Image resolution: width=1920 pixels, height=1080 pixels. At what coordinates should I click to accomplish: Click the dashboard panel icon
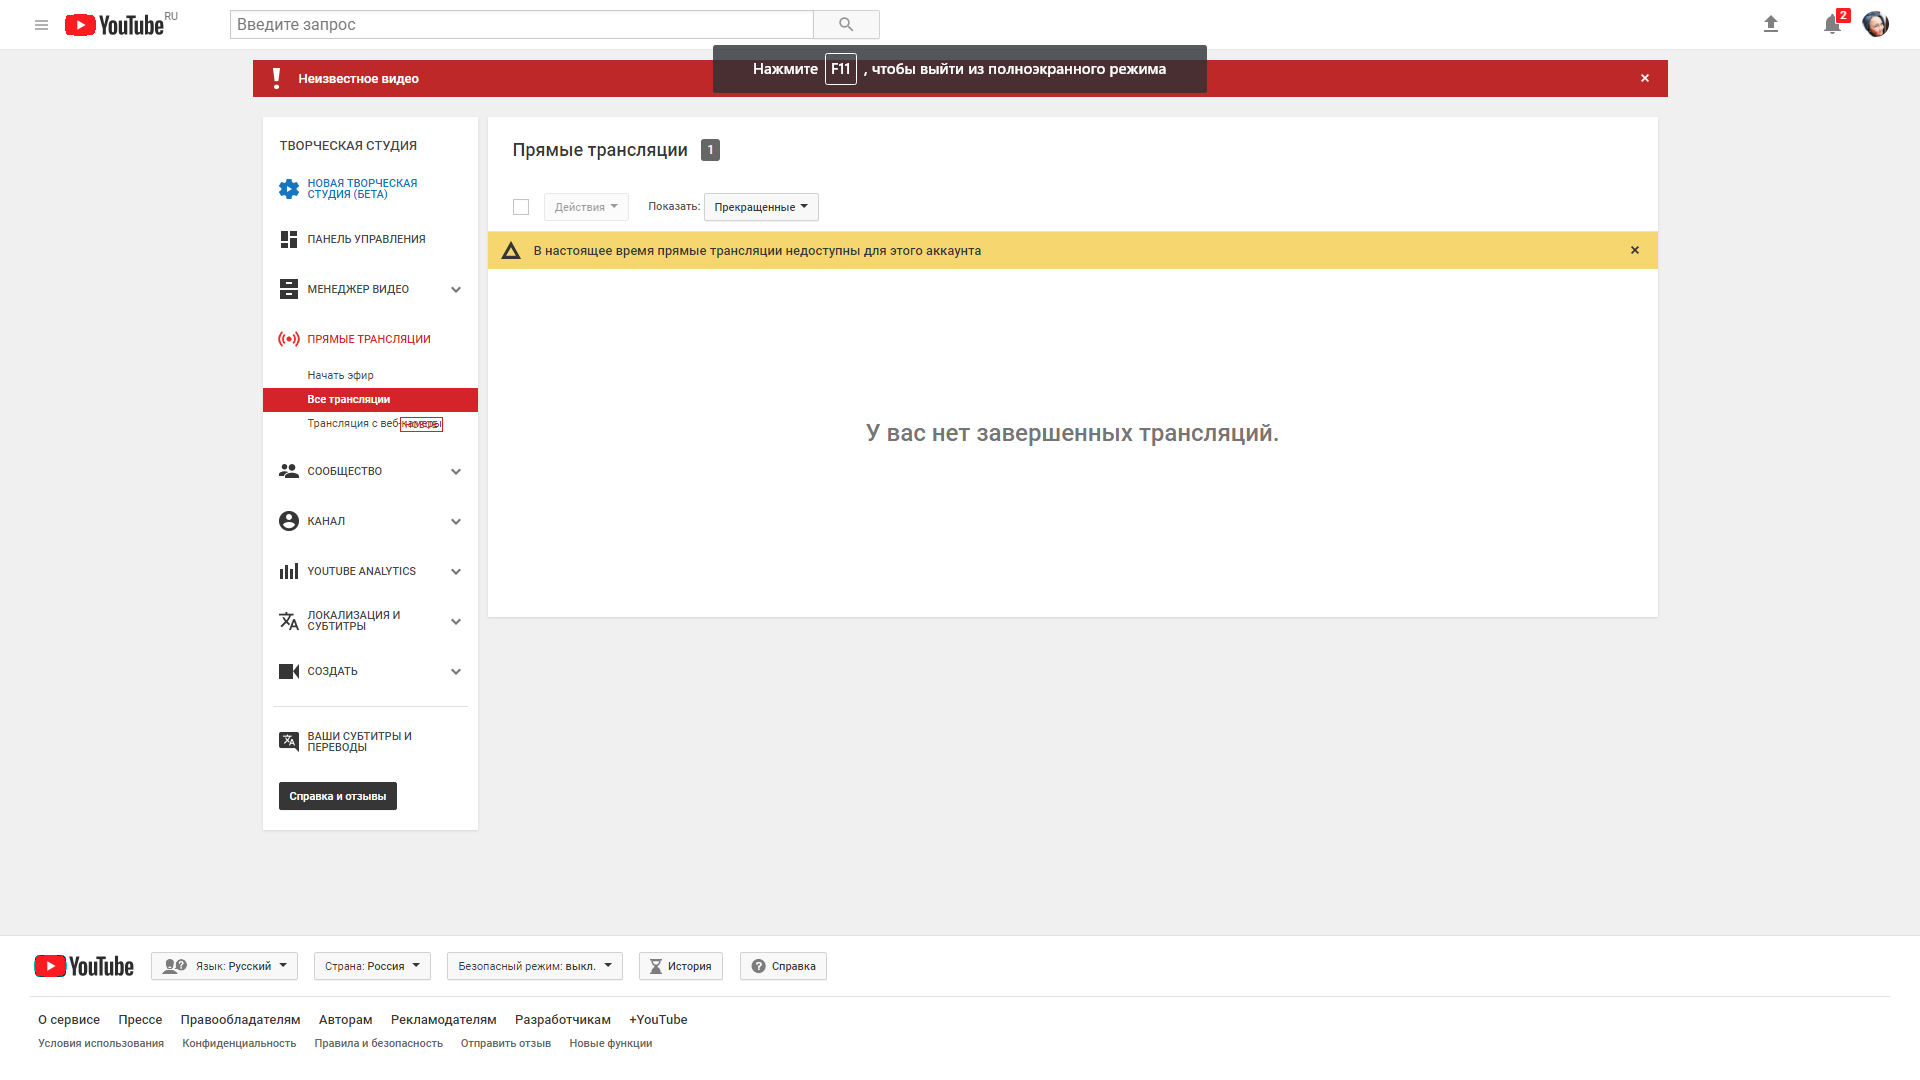pos(289,239)
